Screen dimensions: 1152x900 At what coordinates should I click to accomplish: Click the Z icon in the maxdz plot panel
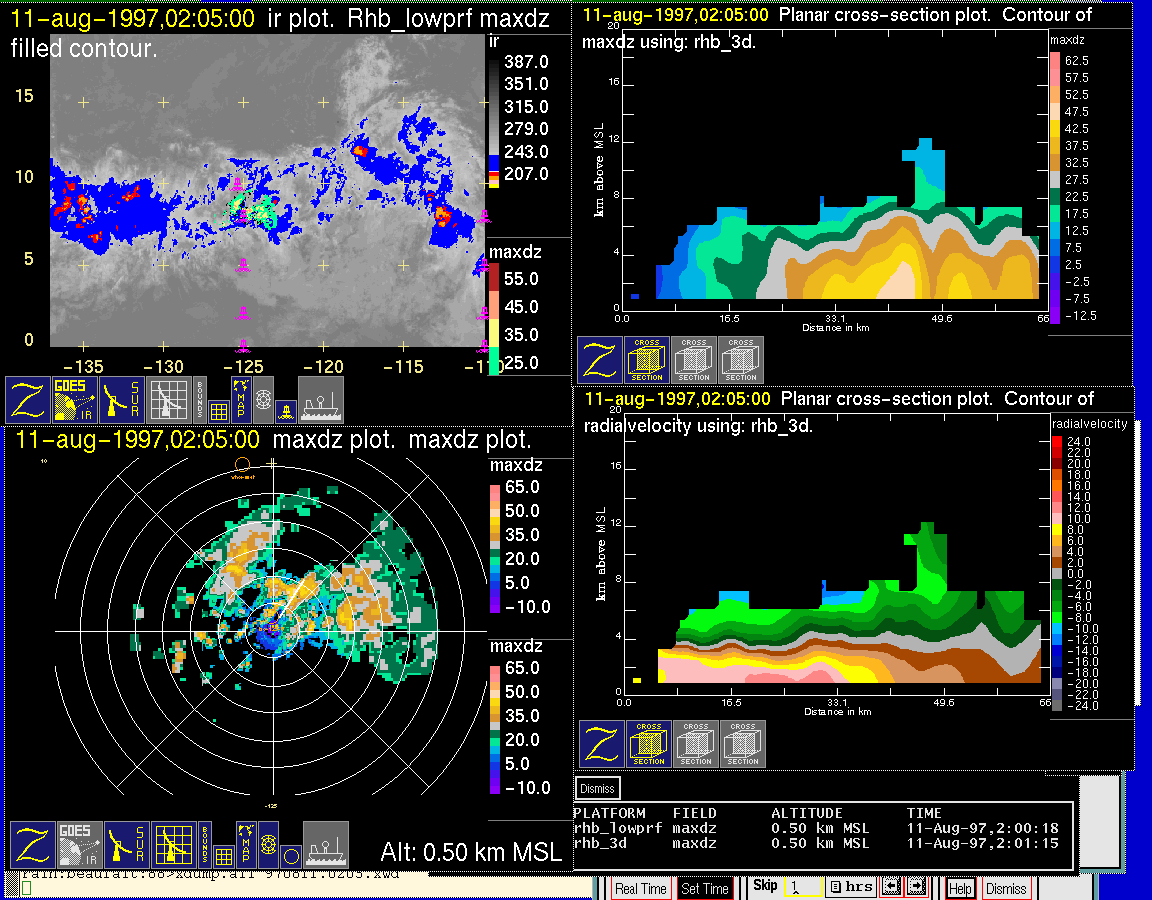[32, 844]
